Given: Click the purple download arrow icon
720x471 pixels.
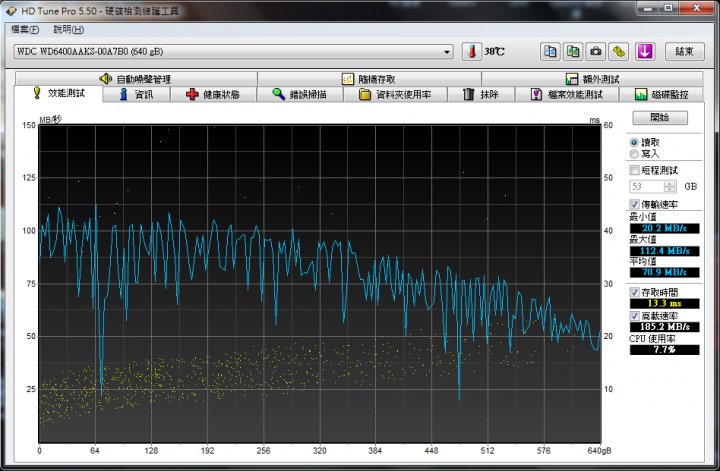Looking at the screenshot, I should 645,51.
